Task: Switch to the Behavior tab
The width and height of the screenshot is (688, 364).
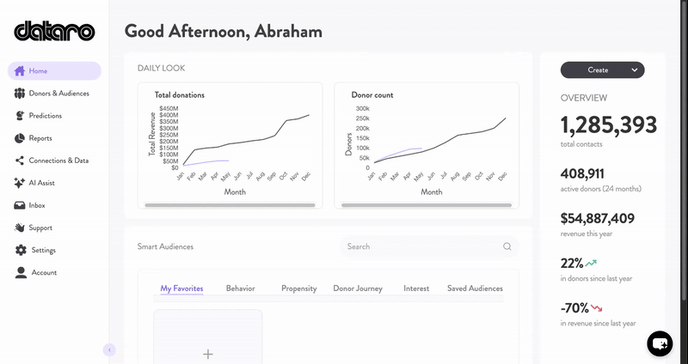Action: click(240, 289)
